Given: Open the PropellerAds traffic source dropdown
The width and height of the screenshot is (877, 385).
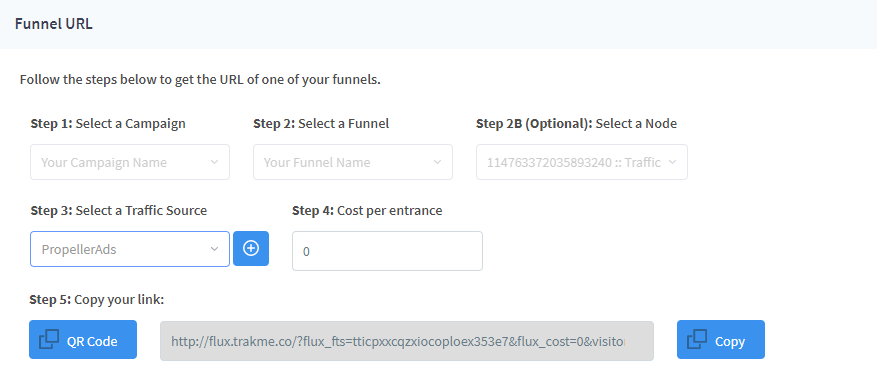Looking at the screenshot, I should [130, 249].
